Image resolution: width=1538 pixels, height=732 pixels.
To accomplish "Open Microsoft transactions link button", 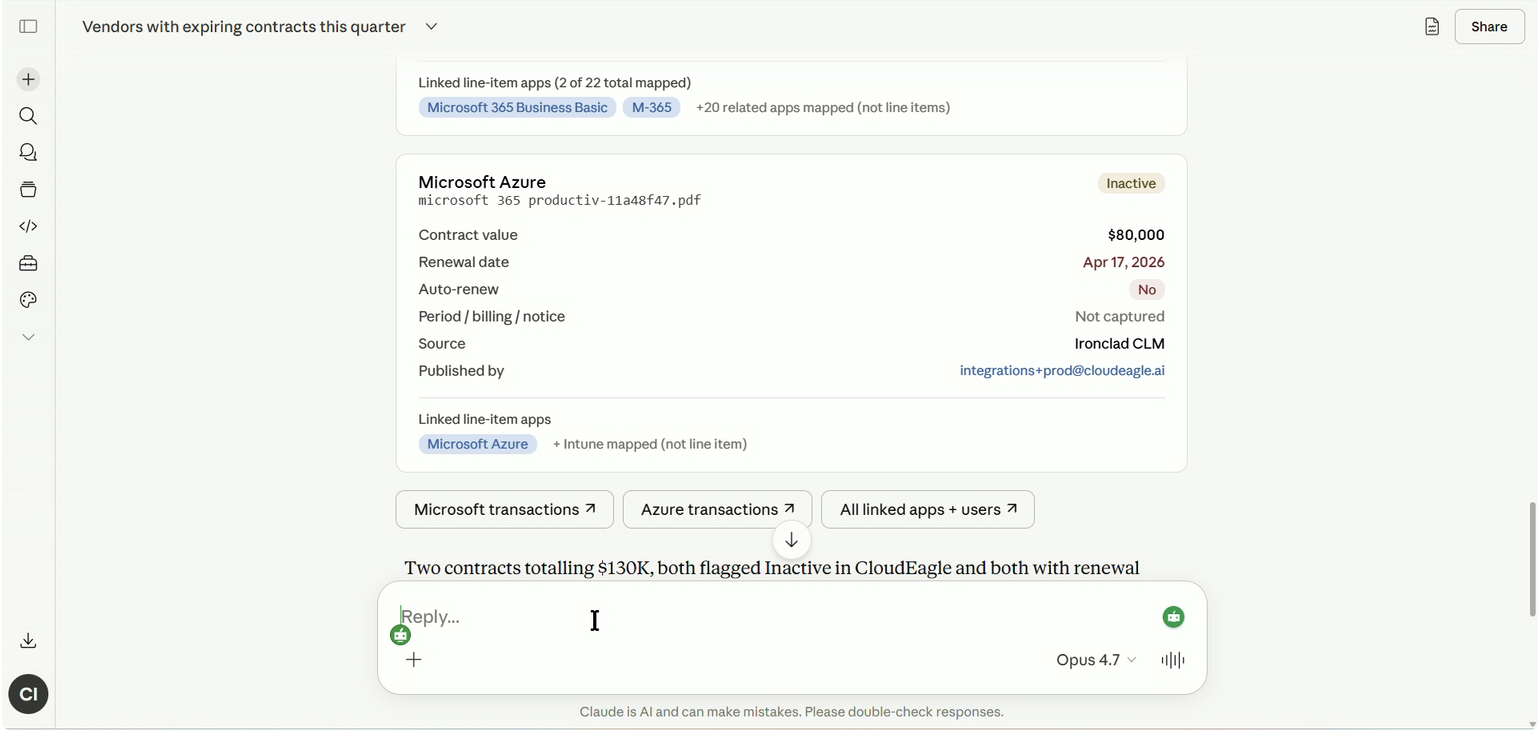I will point(505,509).
